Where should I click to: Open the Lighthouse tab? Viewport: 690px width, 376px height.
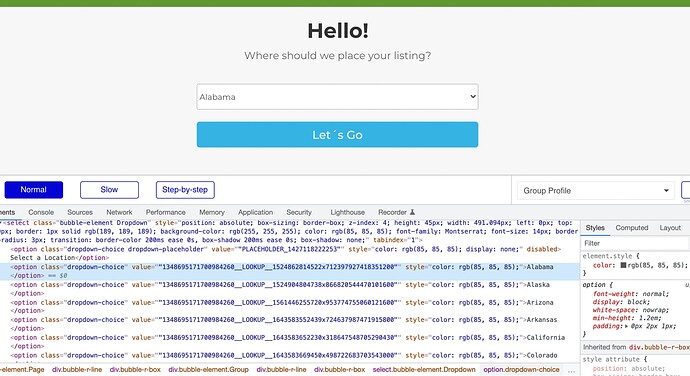[x=348, y=212]
